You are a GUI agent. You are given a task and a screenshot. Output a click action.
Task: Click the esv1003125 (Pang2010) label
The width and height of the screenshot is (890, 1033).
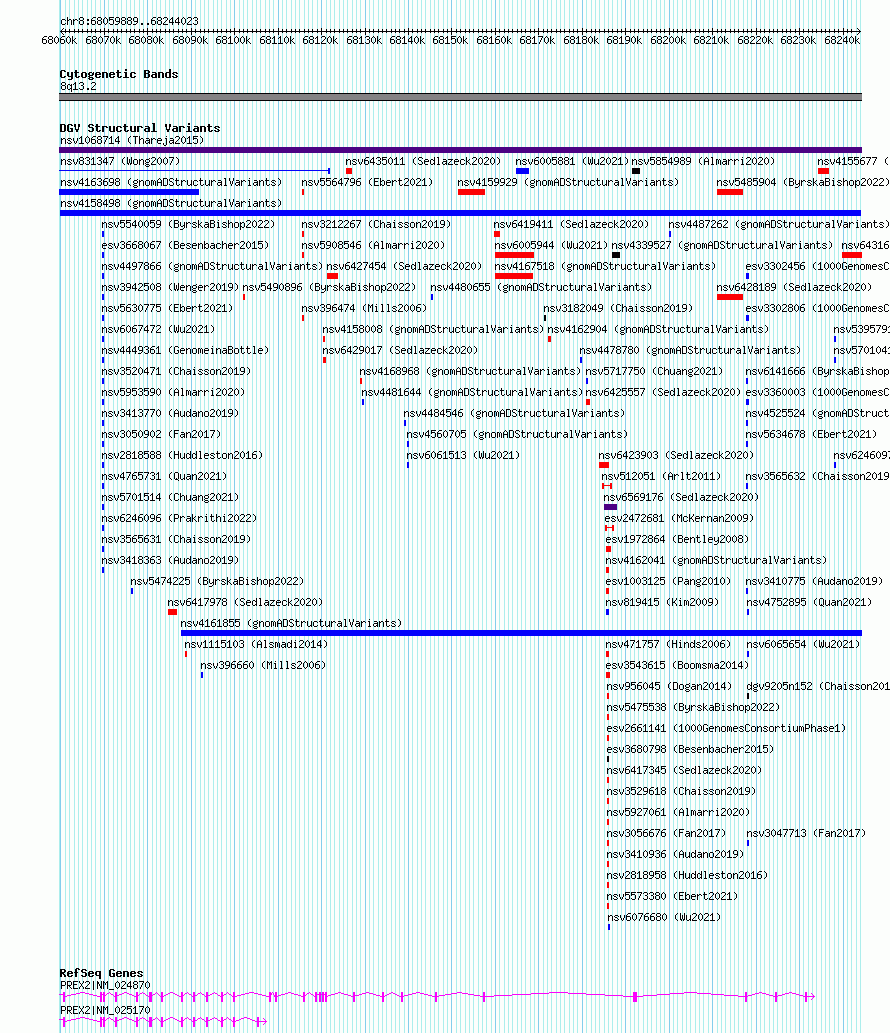click(668, 583)
